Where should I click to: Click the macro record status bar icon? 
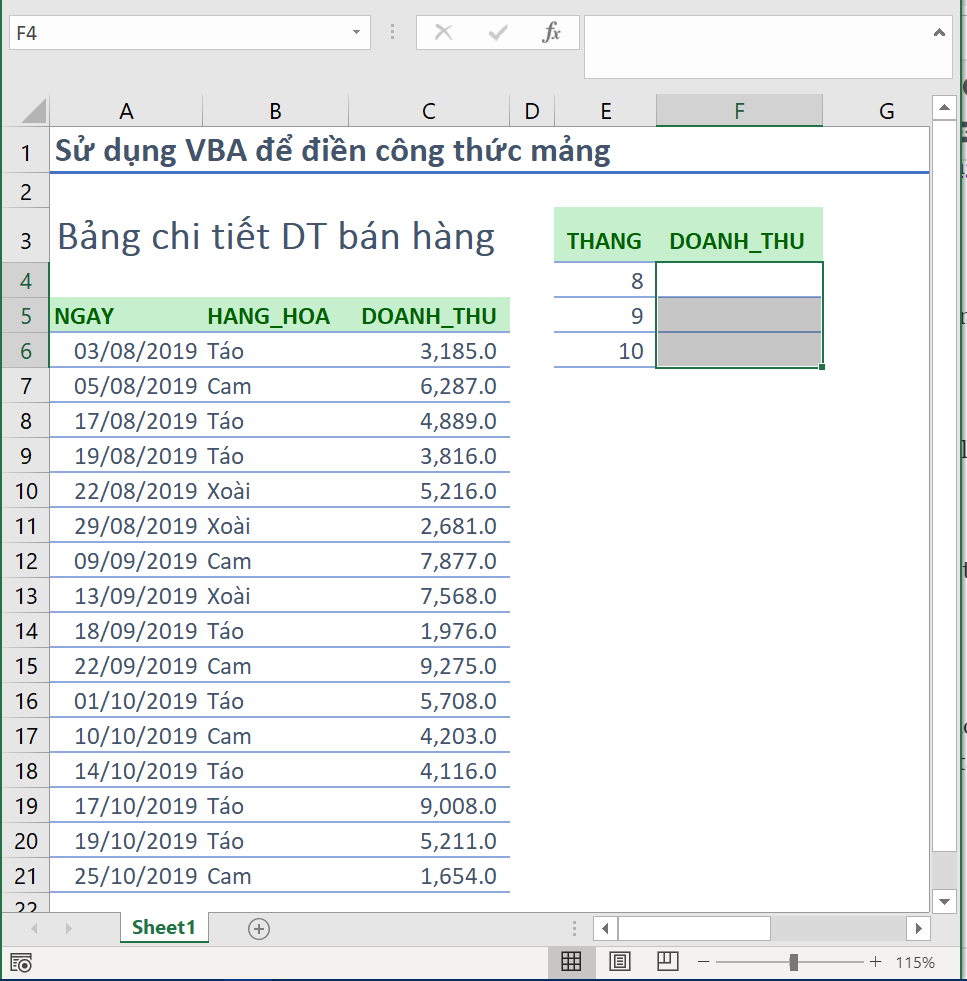(21, 963)
